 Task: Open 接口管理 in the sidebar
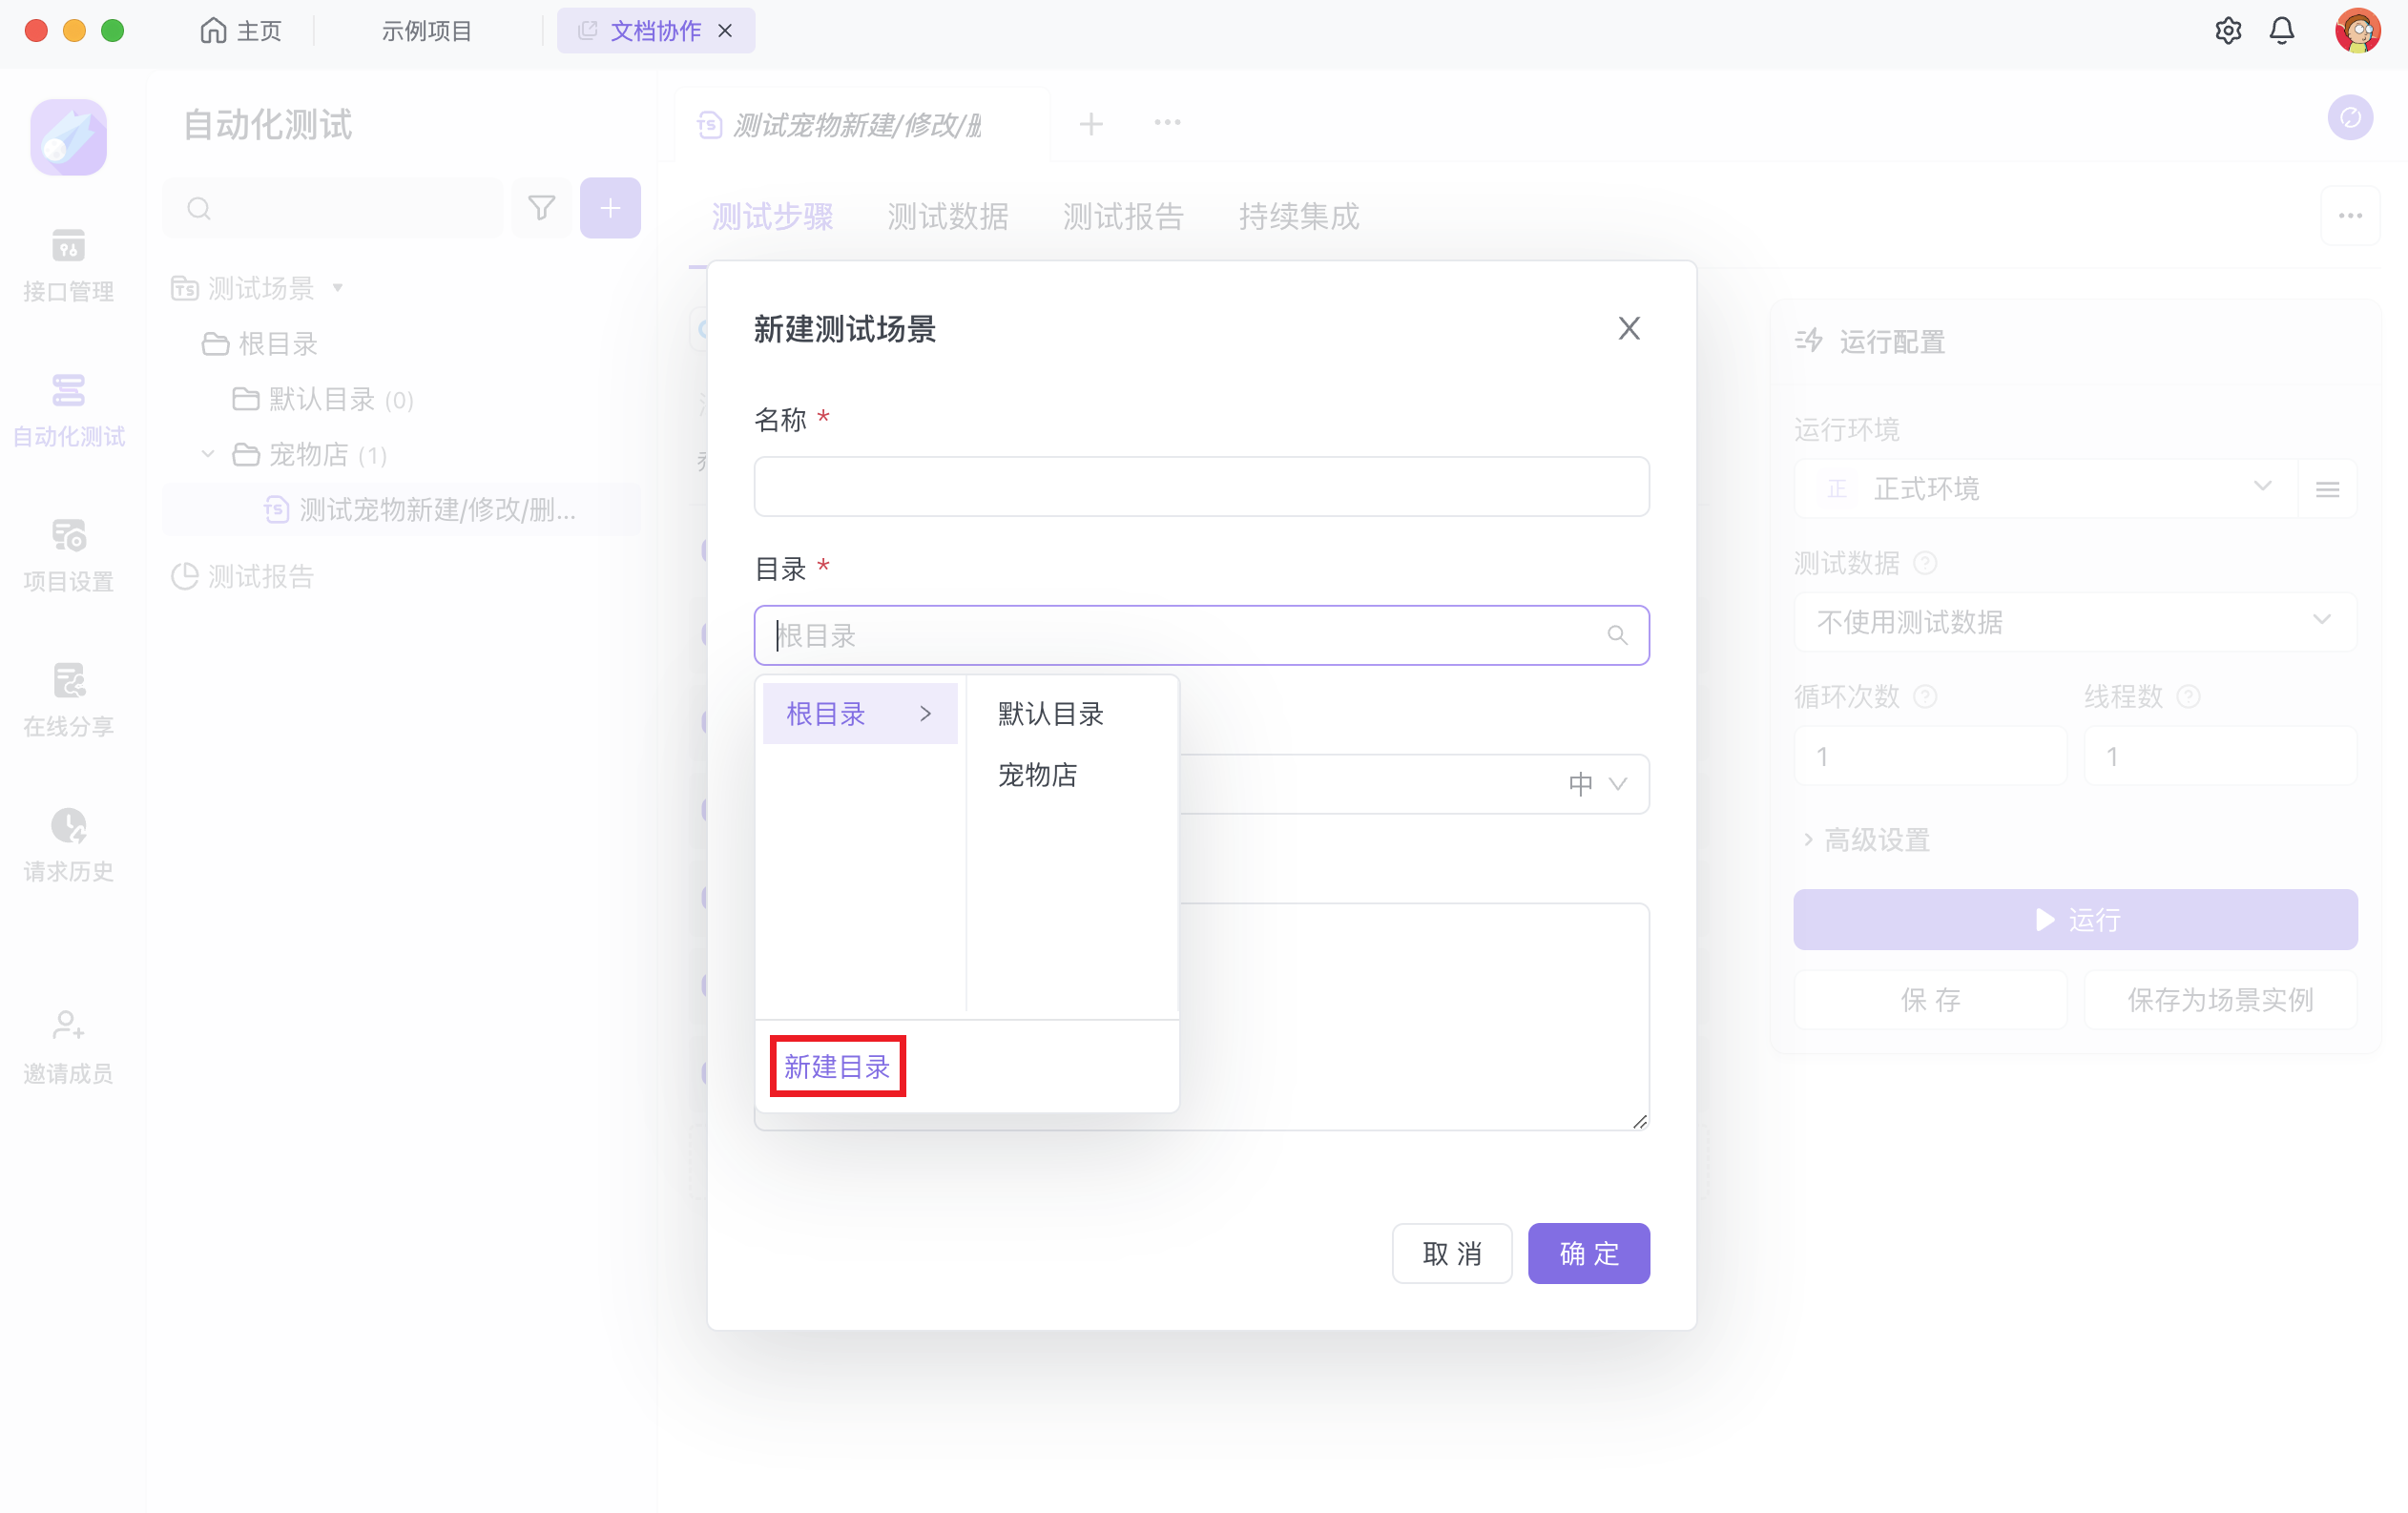68,264
